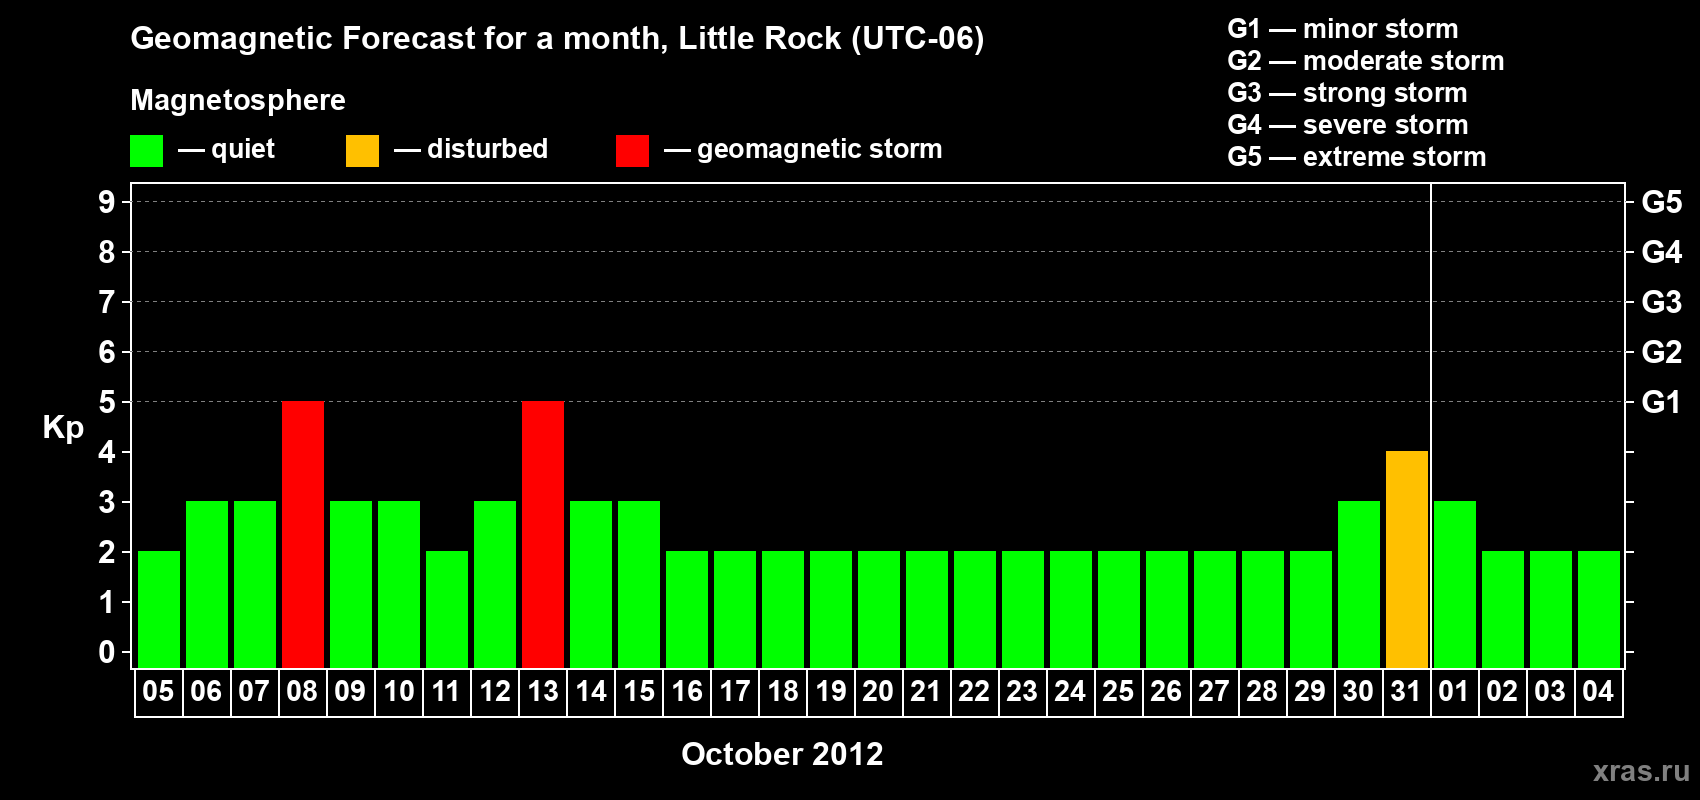Click the 'G5 — extreme storm' legend line

[x=1356, y=157]
